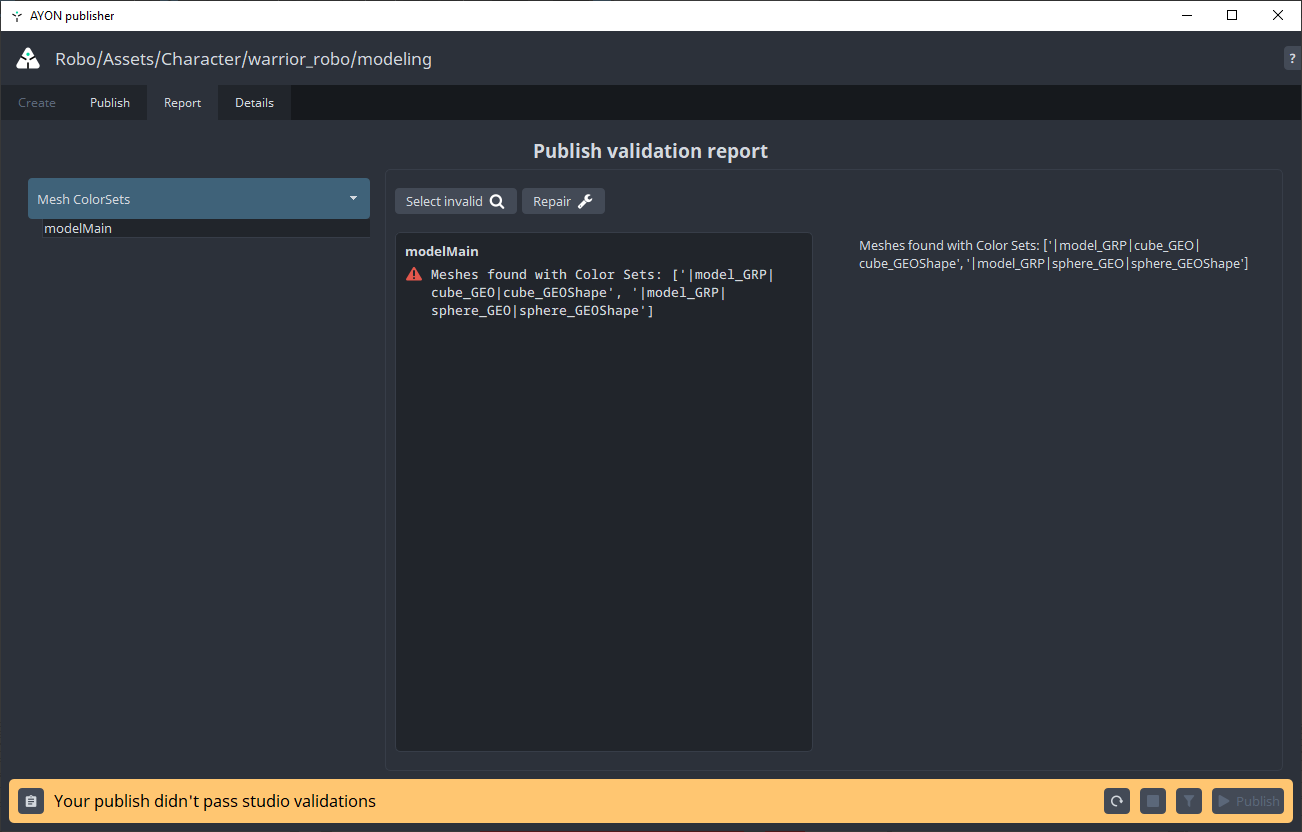Click the Select invalid button
This screenshot has height=832, width=1302.
point(455,201)
